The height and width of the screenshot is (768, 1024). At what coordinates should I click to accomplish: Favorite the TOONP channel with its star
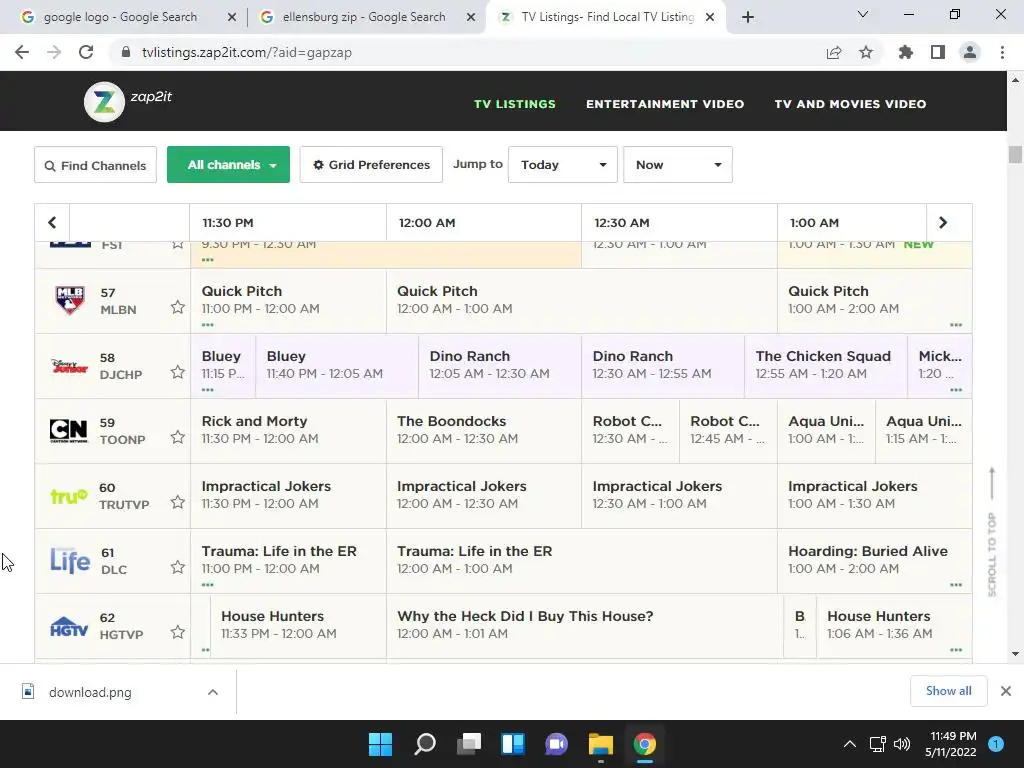178,437
